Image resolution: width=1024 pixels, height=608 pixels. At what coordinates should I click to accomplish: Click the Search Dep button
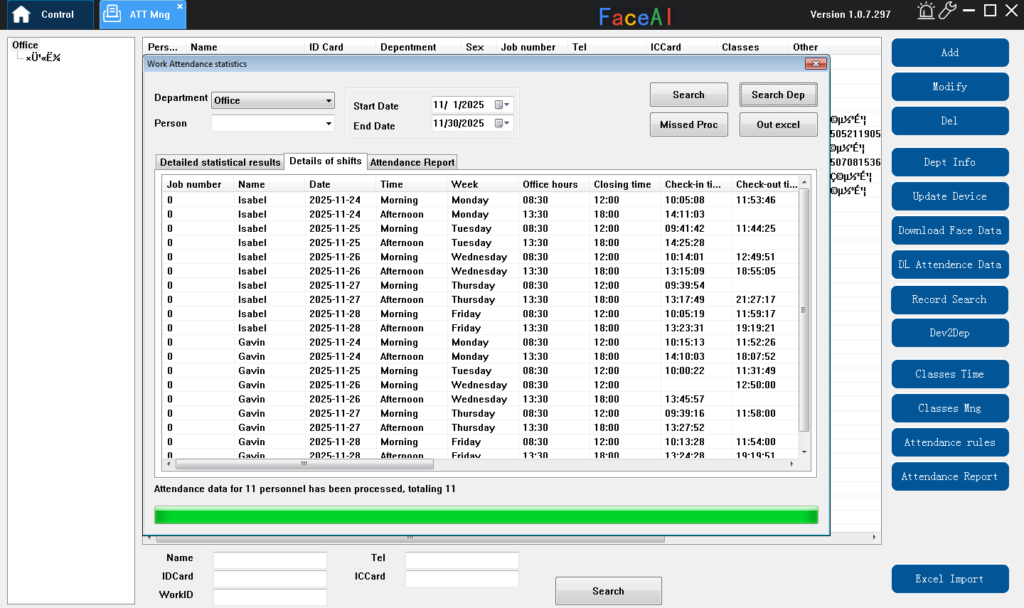(x=778, y=95)
